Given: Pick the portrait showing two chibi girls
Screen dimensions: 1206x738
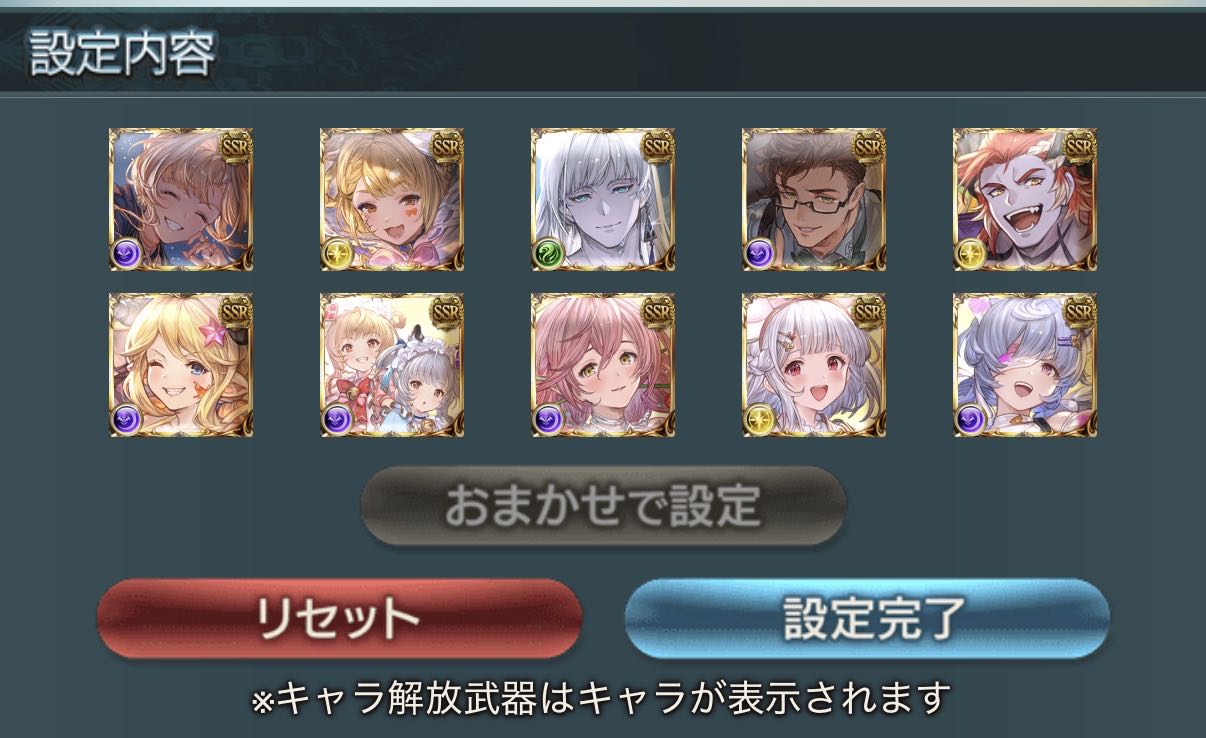Looking at the screenshot, I should (x=392, y=365).
